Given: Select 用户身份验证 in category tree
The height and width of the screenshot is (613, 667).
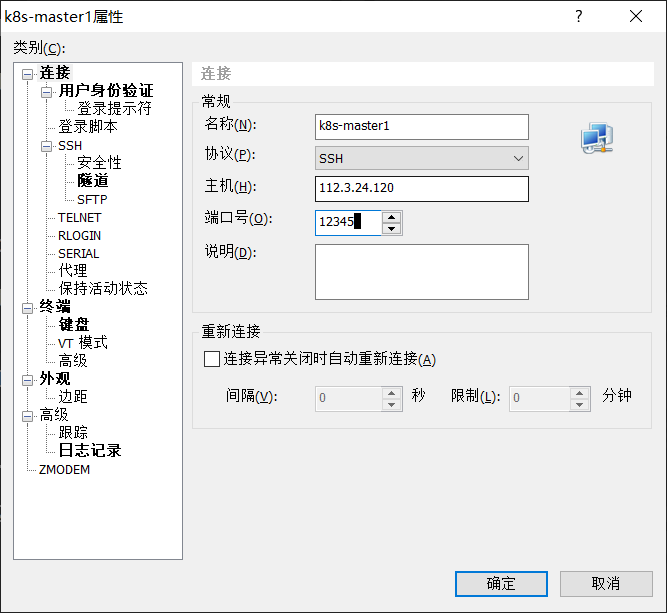Looking at the screenshot, I should pyautogui.click(x=106, y=91).
